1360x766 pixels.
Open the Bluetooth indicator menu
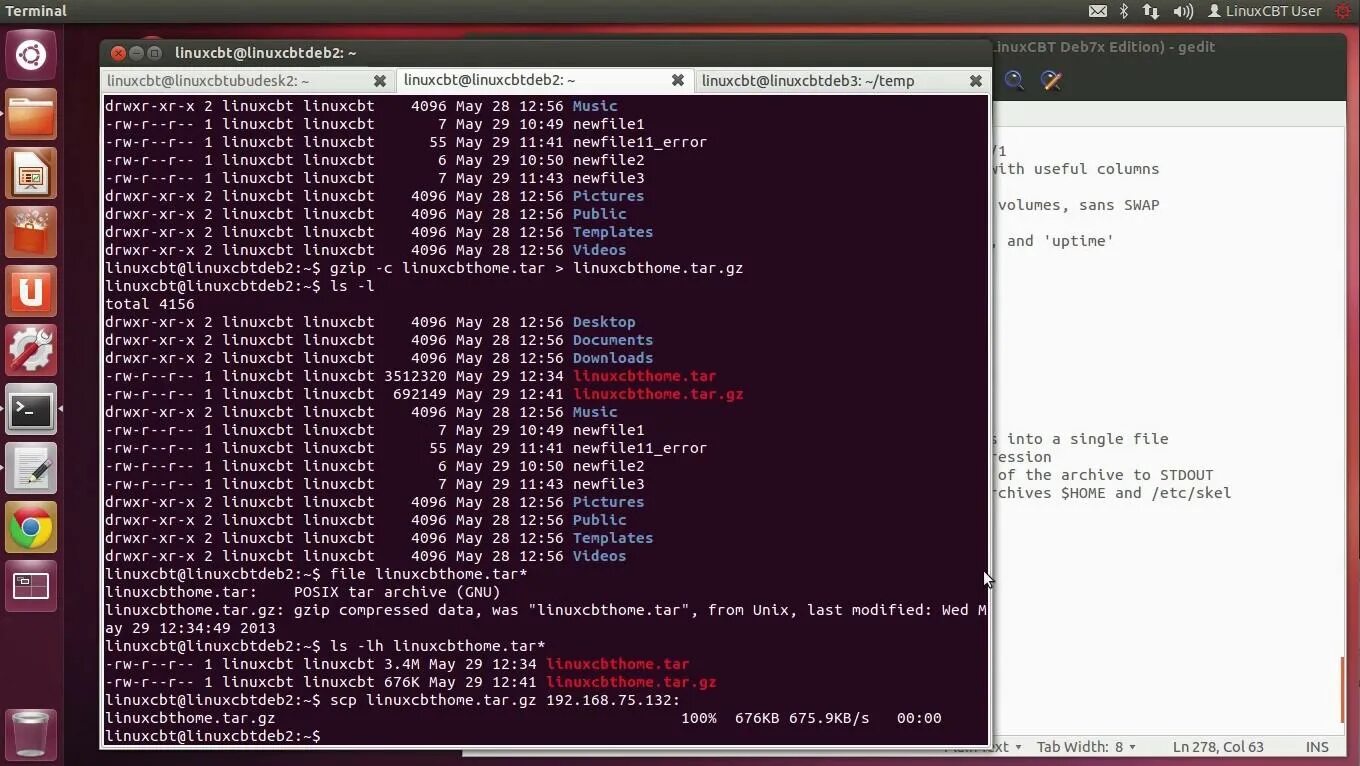(1124, 11)
